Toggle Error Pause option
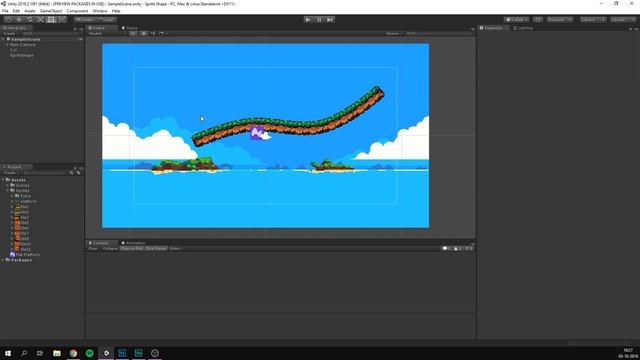Viewport: 640px width, 360px height. pyautogui.click(x=156, y=249)
